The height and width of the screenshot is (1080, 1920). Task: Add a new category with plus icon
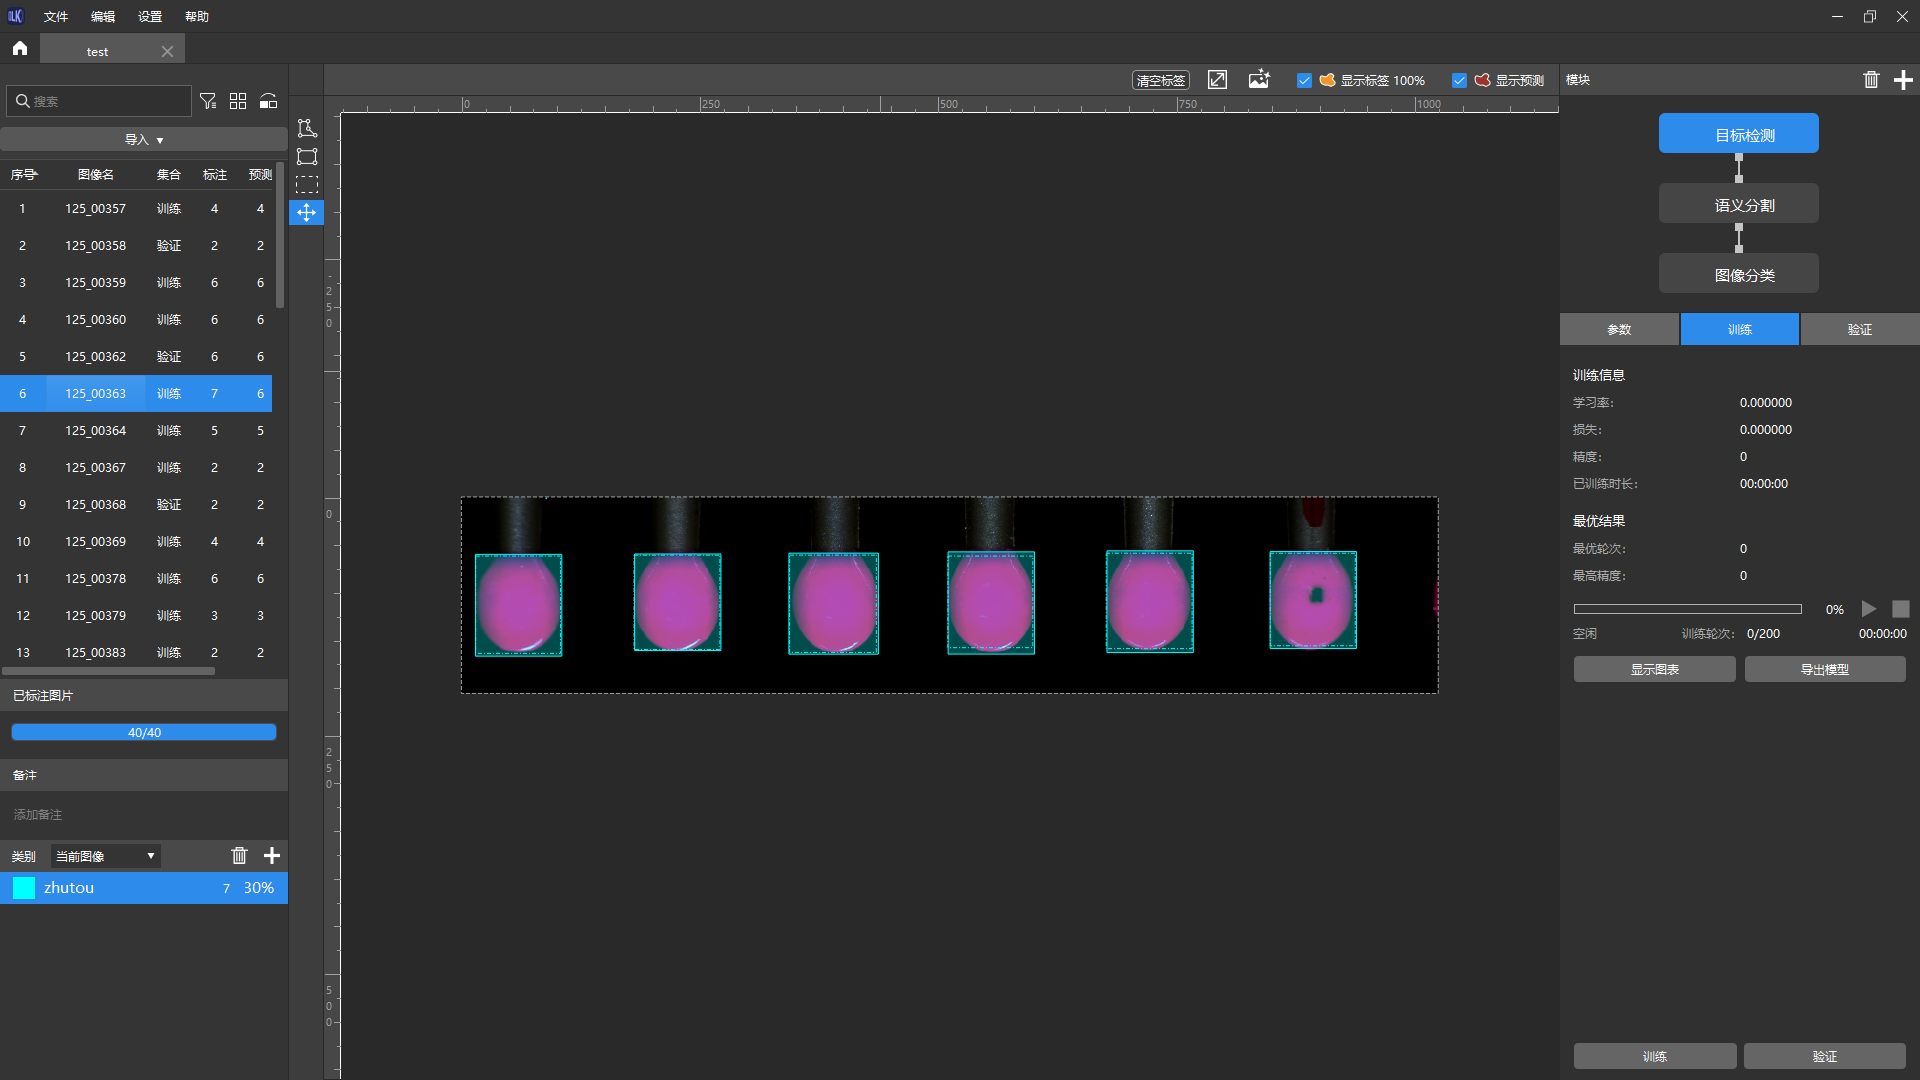pos(272,855)
